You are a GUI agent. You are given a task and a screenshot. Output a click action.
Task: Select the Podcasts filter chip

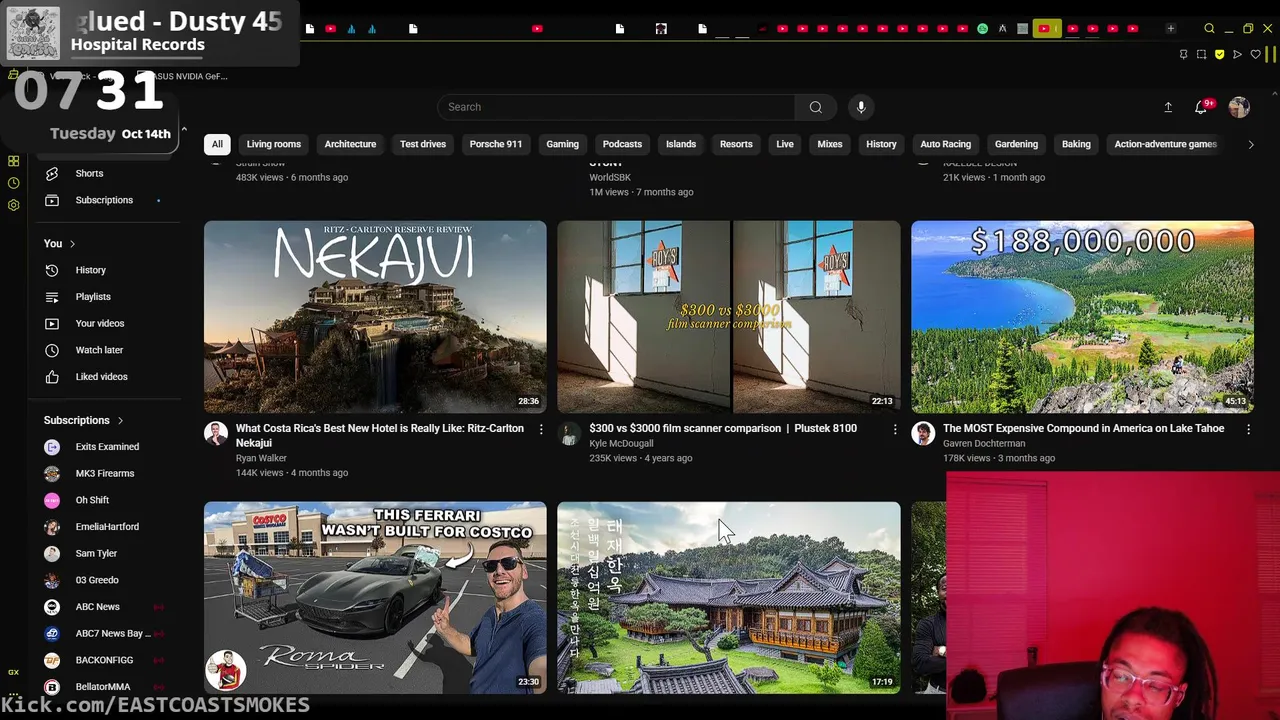(622, 144)
